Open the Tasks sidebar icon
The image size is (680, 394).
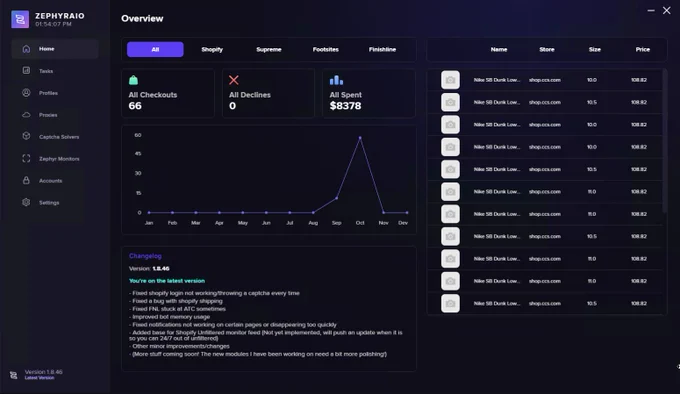click(26, 70)
